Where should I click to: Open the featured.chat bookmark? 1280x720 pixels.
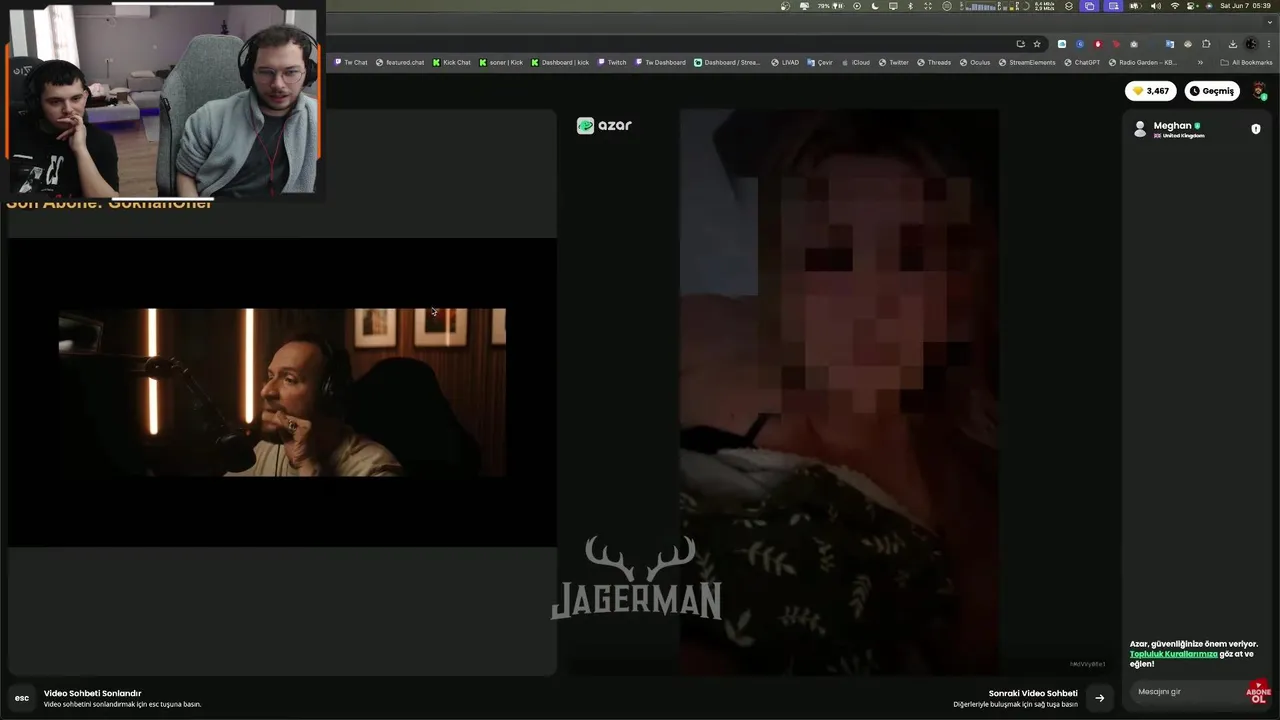click(x=400, y=62)
